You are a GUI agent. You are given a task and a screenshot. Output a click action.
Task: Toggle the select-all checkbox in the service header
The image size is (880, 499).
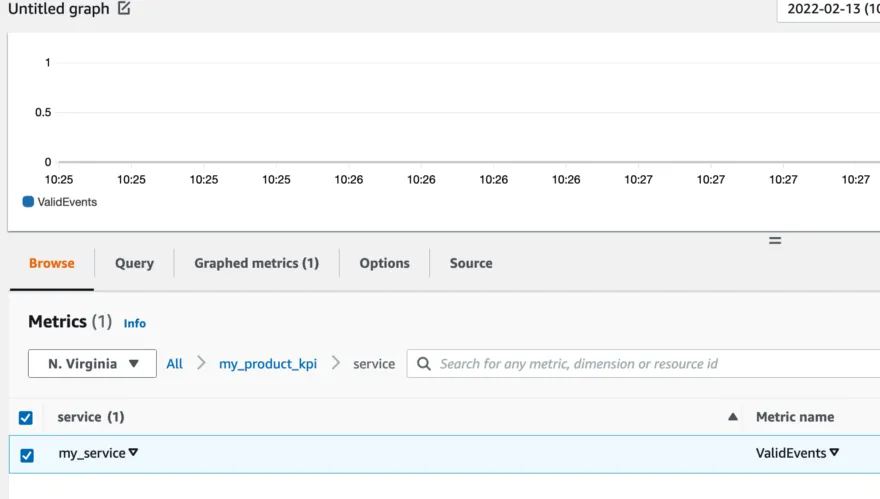[x=26, y=418]
